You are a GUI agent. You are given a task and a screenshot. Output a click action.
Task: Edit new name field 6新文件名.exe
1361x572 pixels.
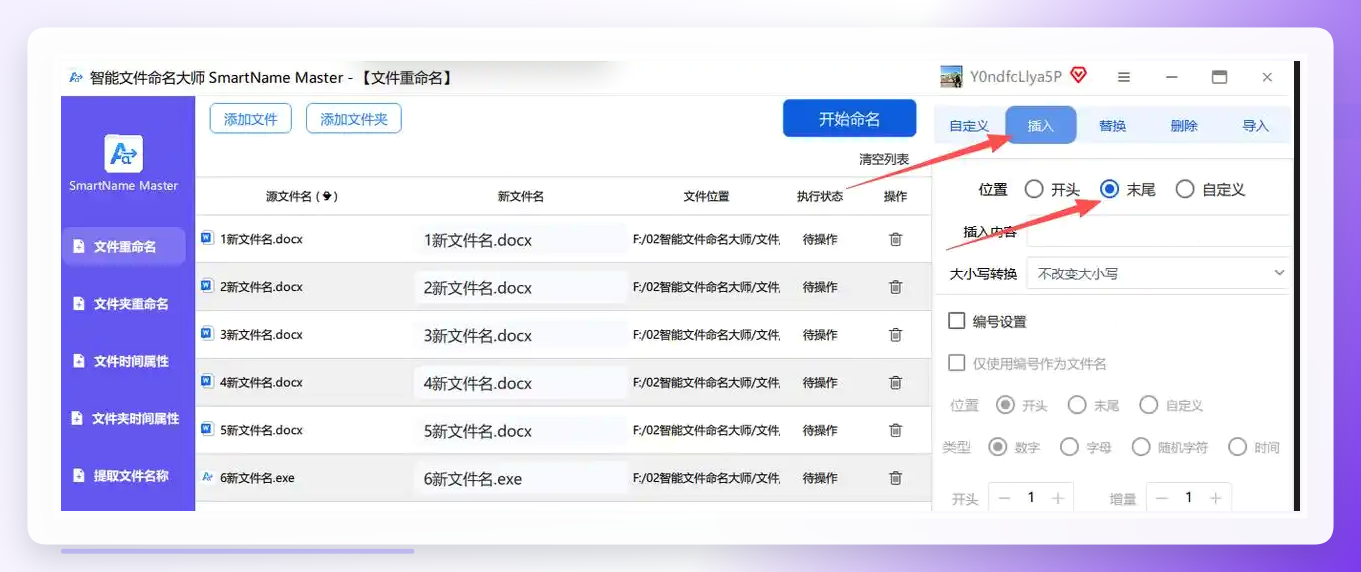tap(520, 479)
